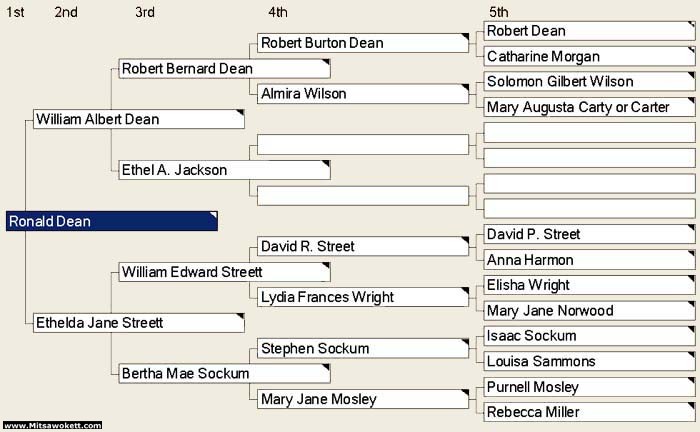Image resolution: width=700 pixels, height=432 pixels.
Task: Select Rebecca Miller in fifth generation
Action: pyautogui.click(x=589, y=412)
